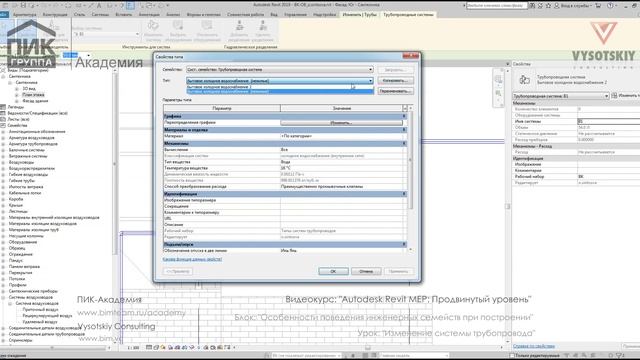Click OK in Type Properties dialog
This screenshot has height=360, width=640.
333,271
